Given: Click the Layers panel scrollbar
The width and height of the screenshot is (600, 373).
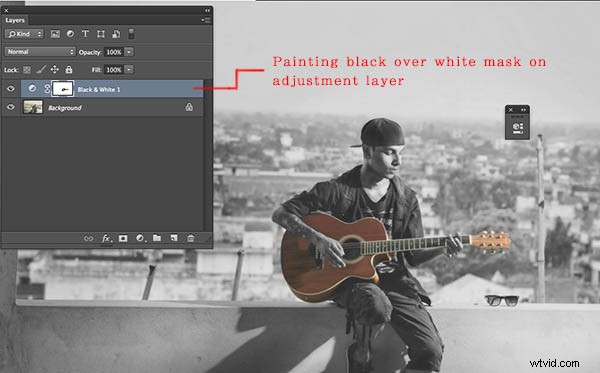Looking at the screenshot, I should tap(208, 155).
